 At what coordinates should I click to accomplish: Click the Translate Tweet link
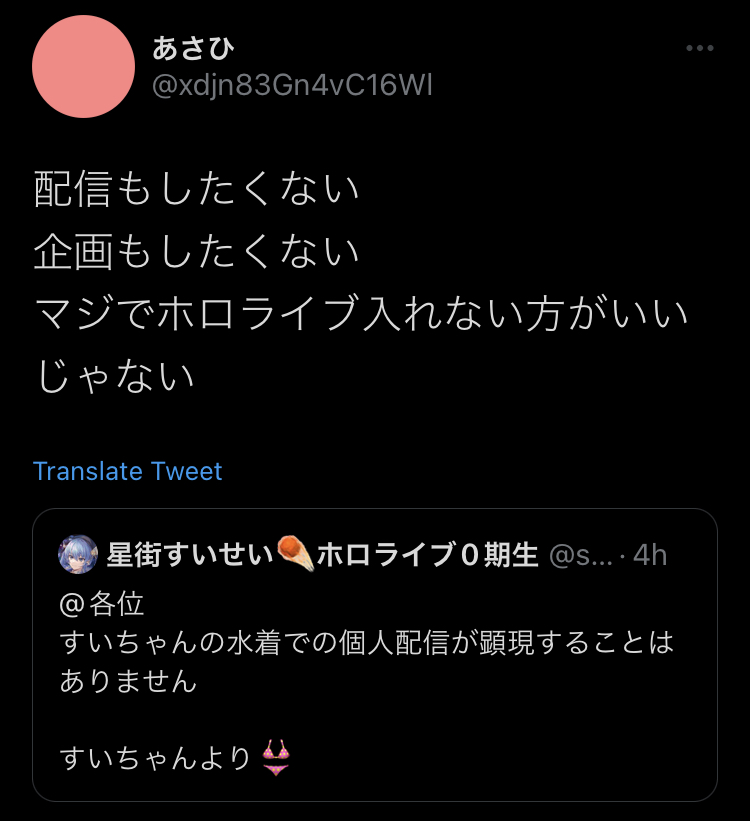tap(127, 471)
